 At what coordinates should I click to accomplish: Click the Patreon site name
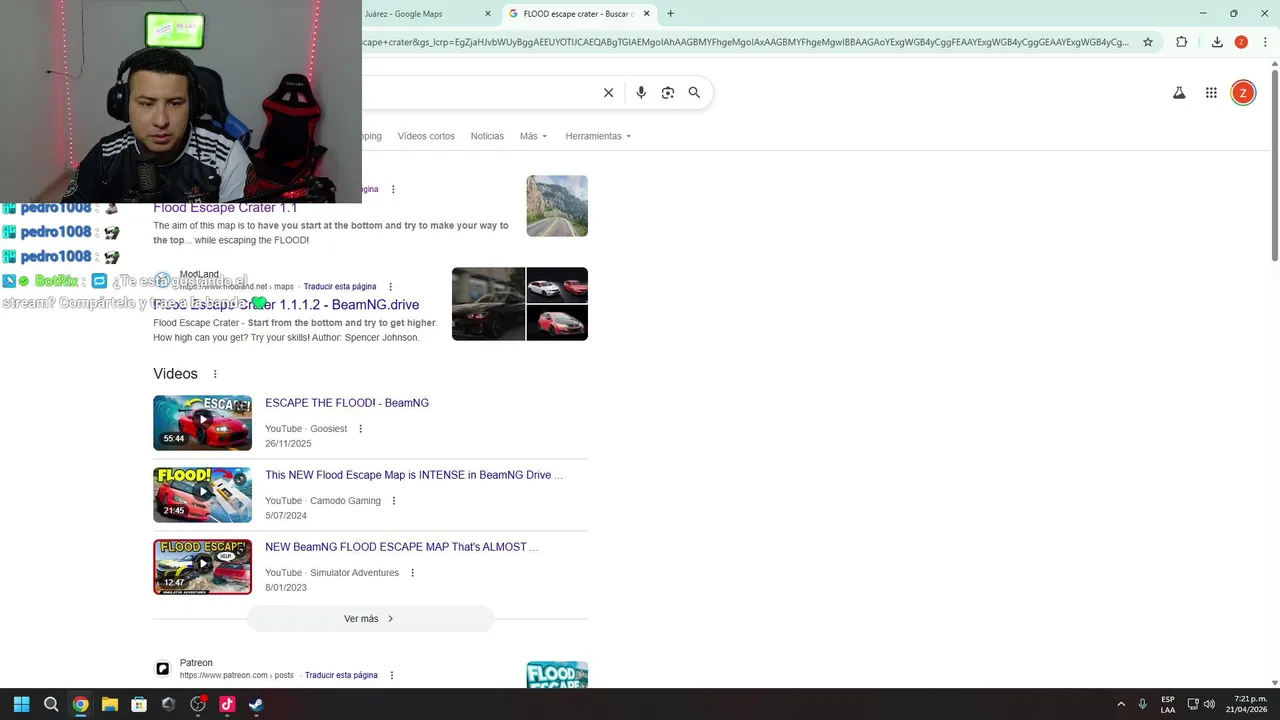(x=196, y=663)
